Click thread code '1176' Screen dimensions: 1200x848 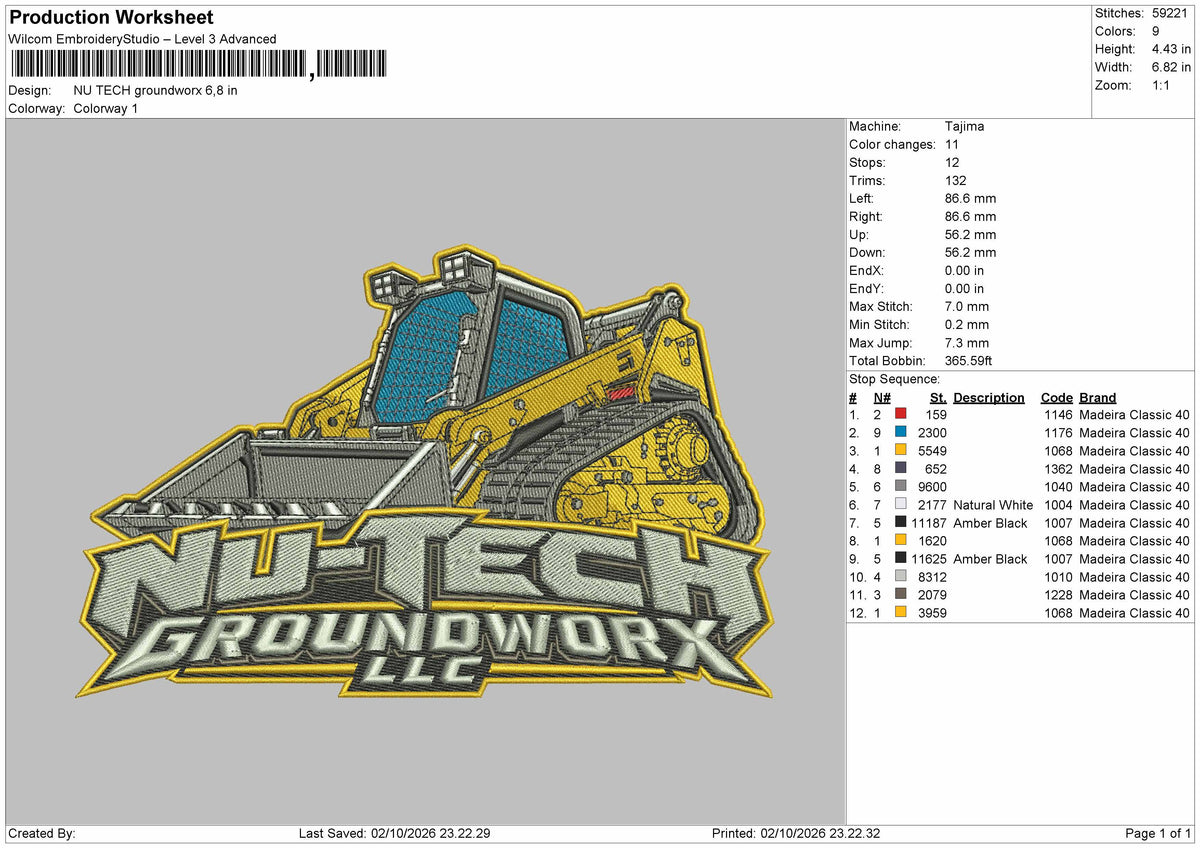coord(1058,433)
